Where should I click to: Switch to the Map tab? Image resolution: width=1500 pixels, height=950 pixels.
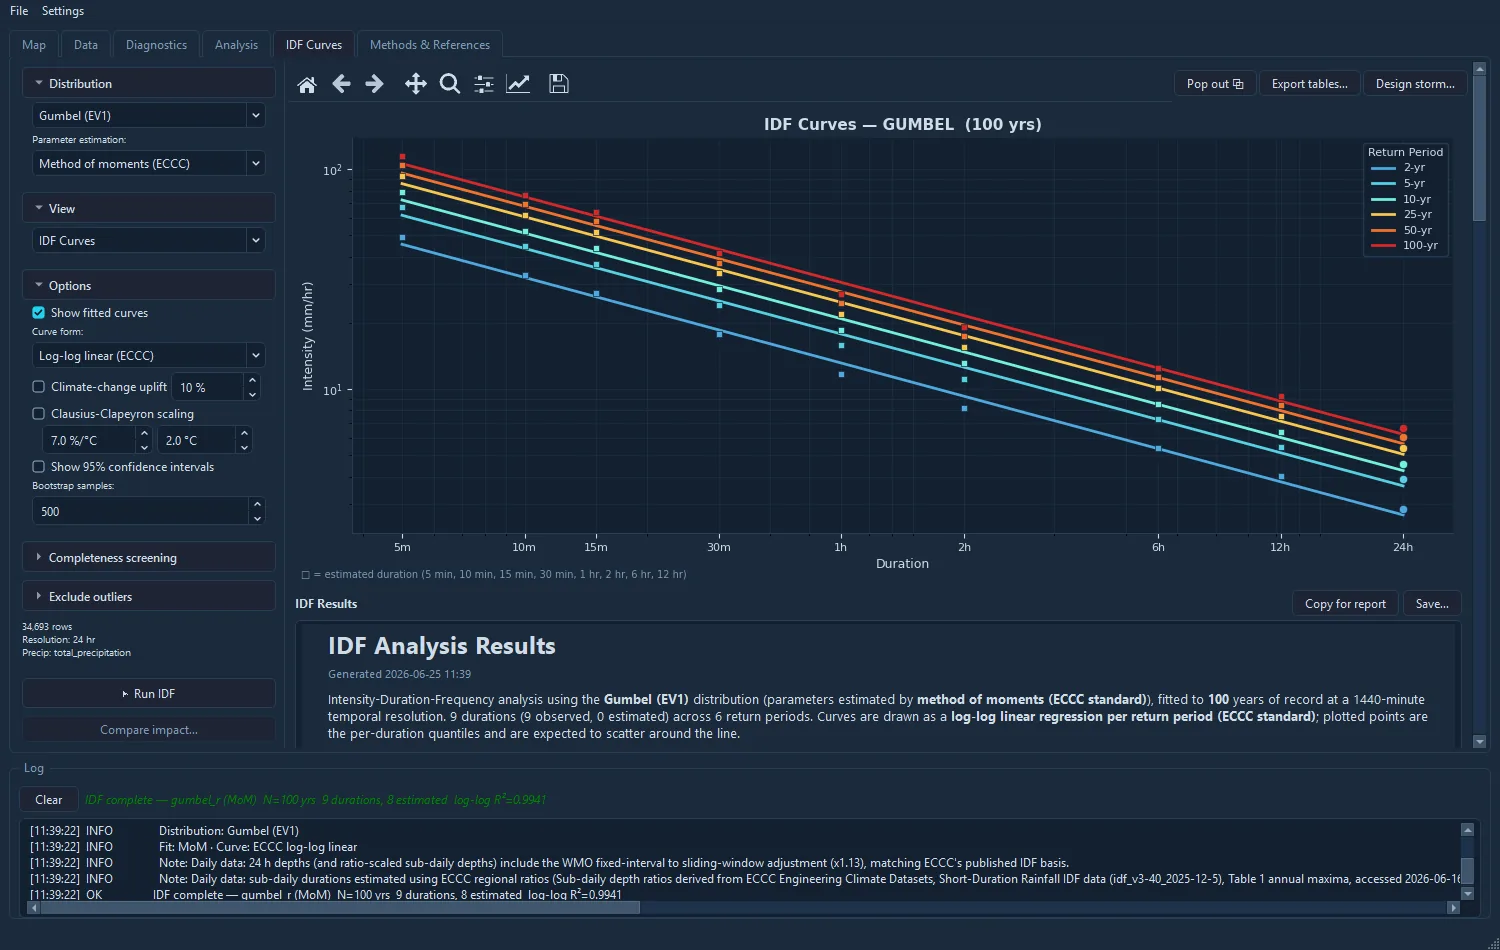click(34, 45)
